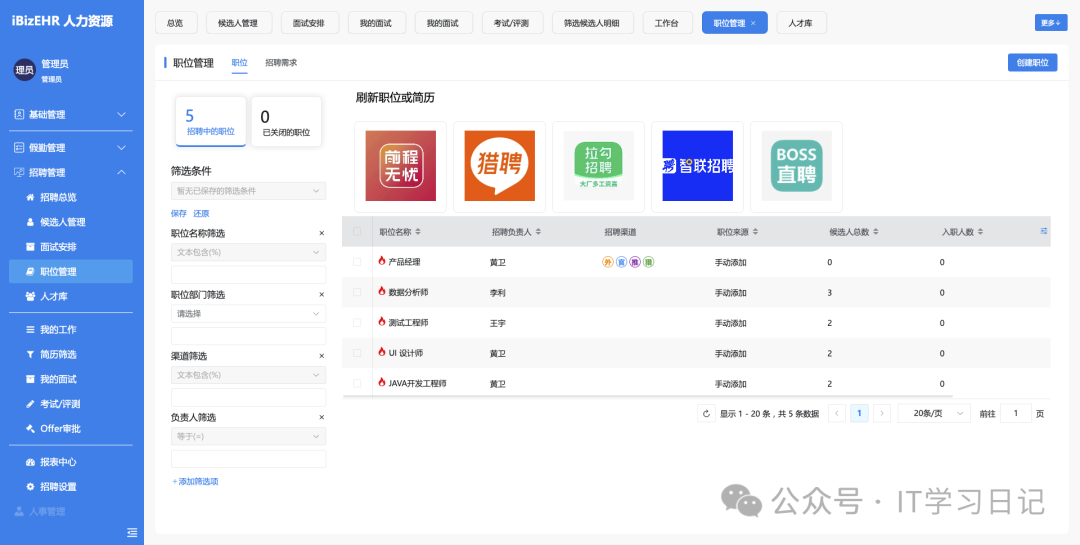The image size is (1080, 545).
Task: Open the 20条/页 page size dropdown
Action: (933, 413)
